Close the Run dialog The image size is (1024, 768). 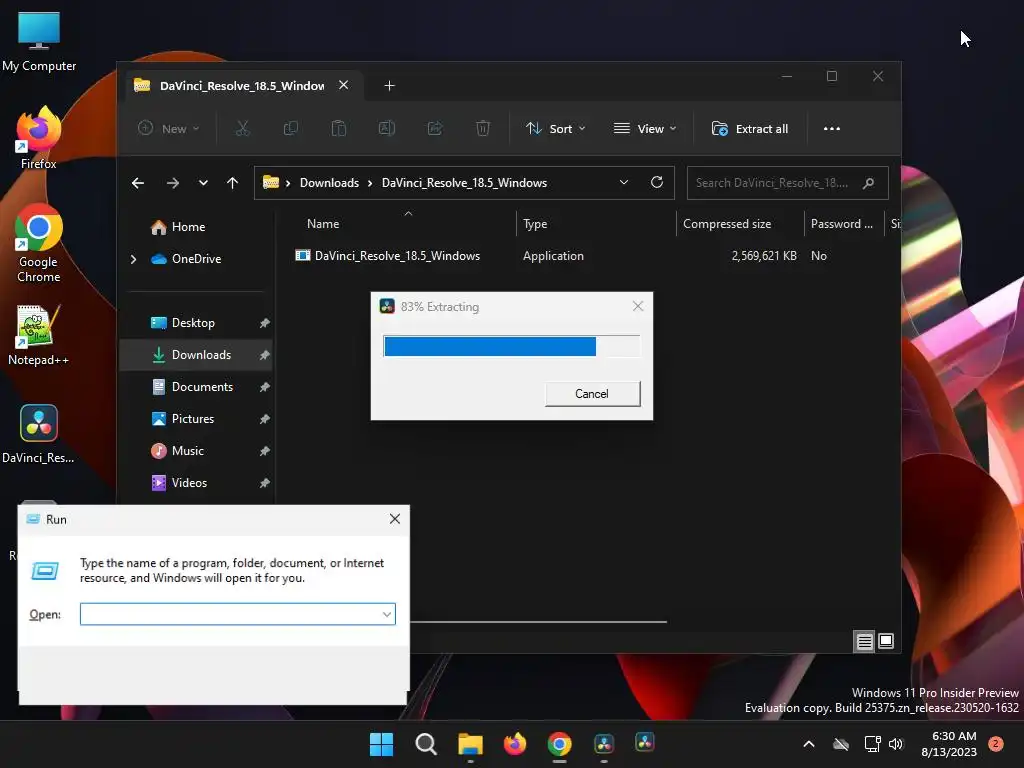(x=394, y=519)
